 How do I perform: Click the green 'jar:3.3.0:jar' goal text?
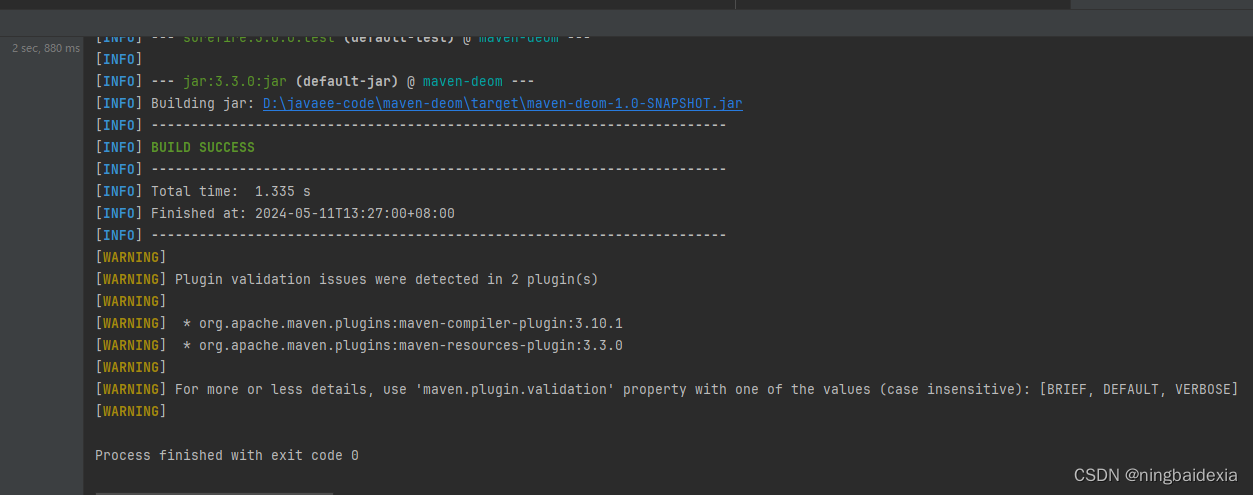(x=235, y=81)
